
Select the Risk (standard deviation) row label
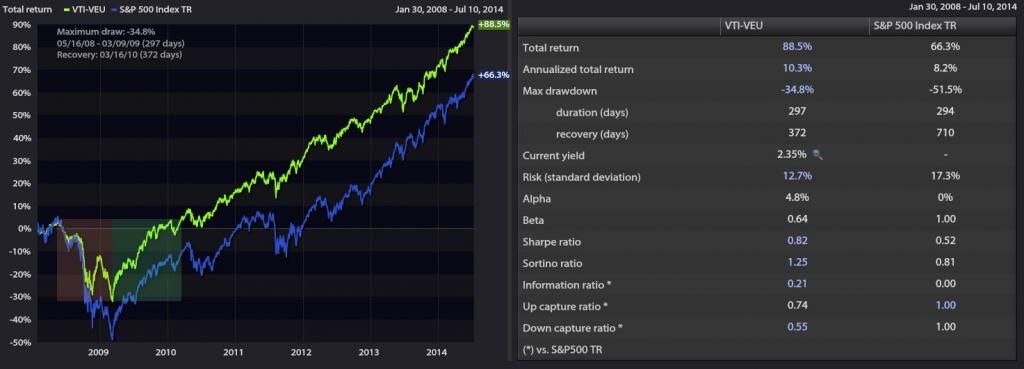[582, 177]
